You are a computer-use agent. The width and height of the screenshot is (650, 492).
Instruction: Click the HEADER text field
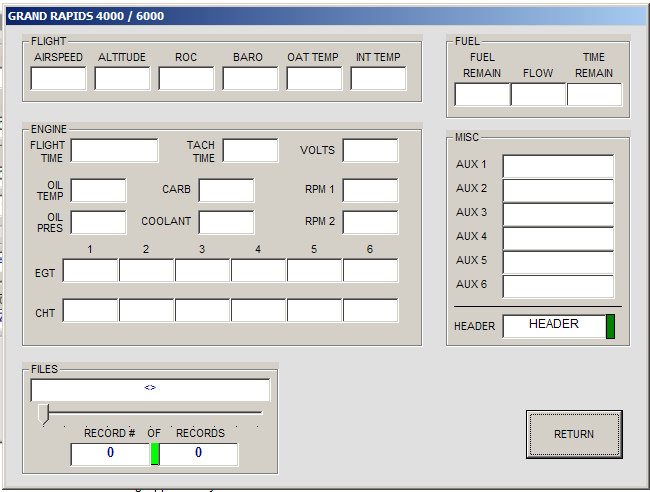tap(554, 326)
